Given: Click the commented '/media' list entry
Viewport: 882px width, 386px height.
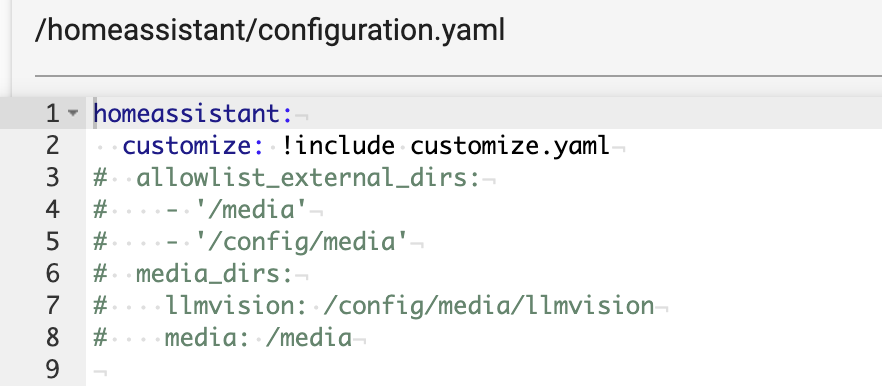Looking at the screenshot, I should coord(251,210).
